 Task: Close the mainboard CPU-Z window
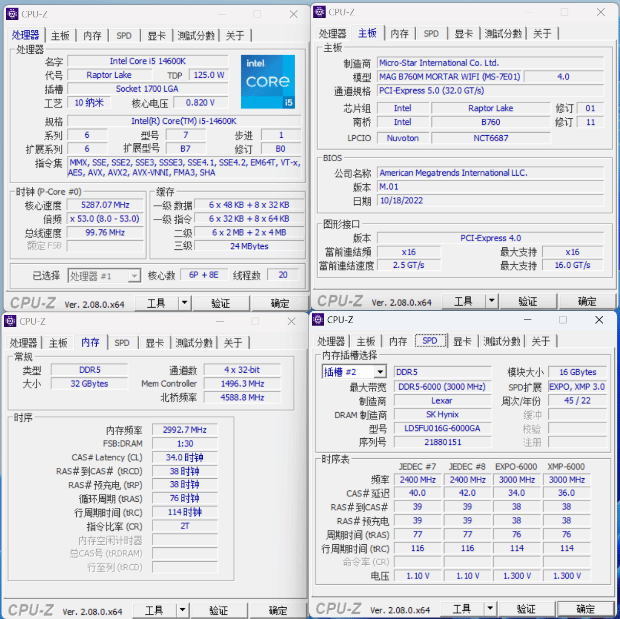pyautogui.click(x=601, y=12)
